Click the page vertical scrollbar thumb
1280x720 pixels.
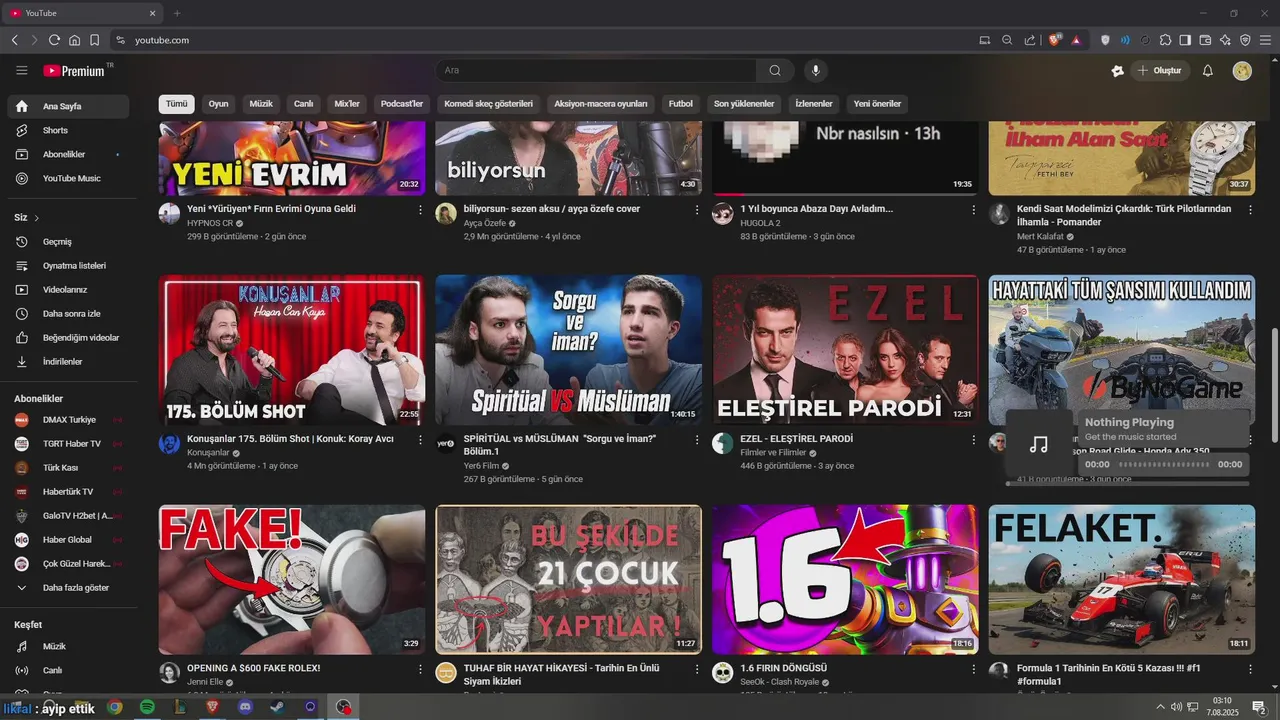[x=1274, y=385]
